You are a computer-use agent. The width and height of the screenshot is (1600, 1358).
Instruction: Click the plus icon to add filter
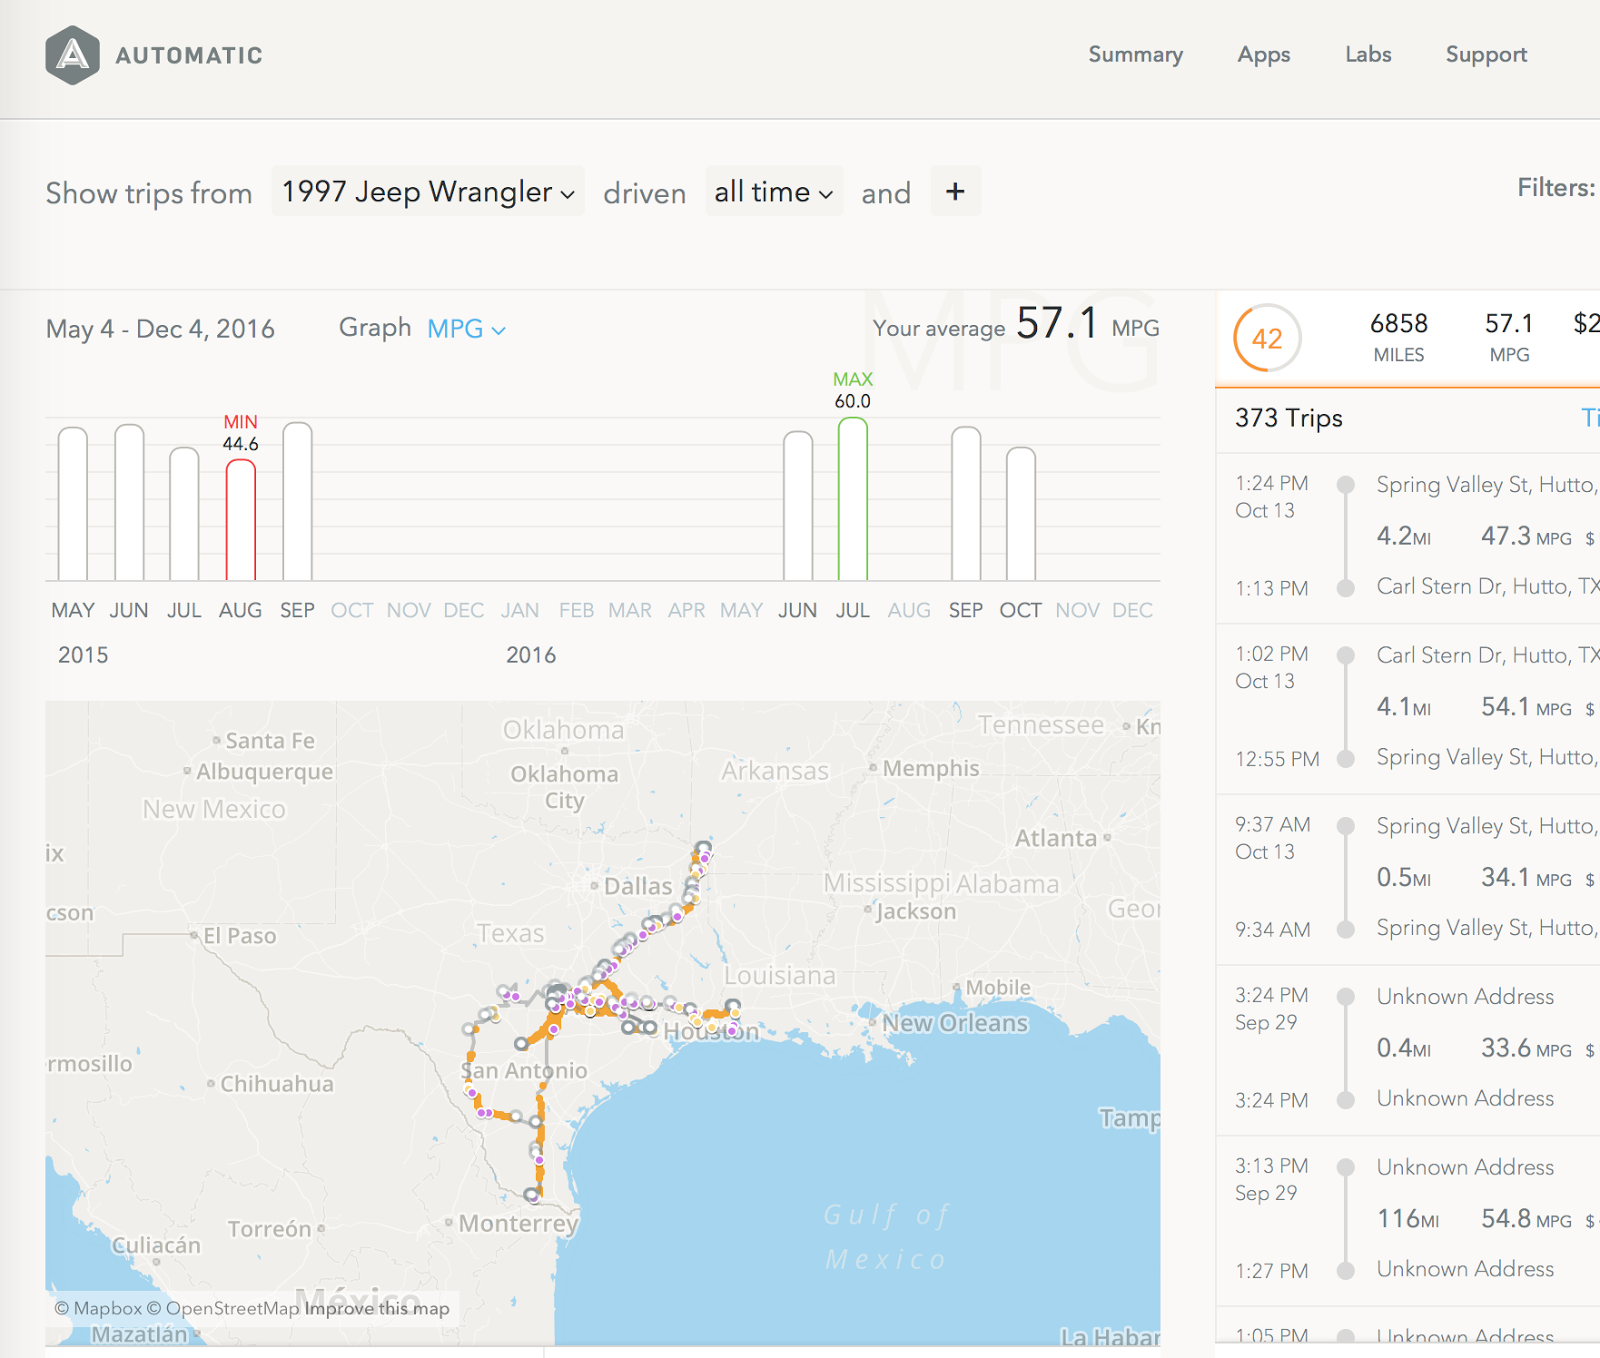[955, 191]
